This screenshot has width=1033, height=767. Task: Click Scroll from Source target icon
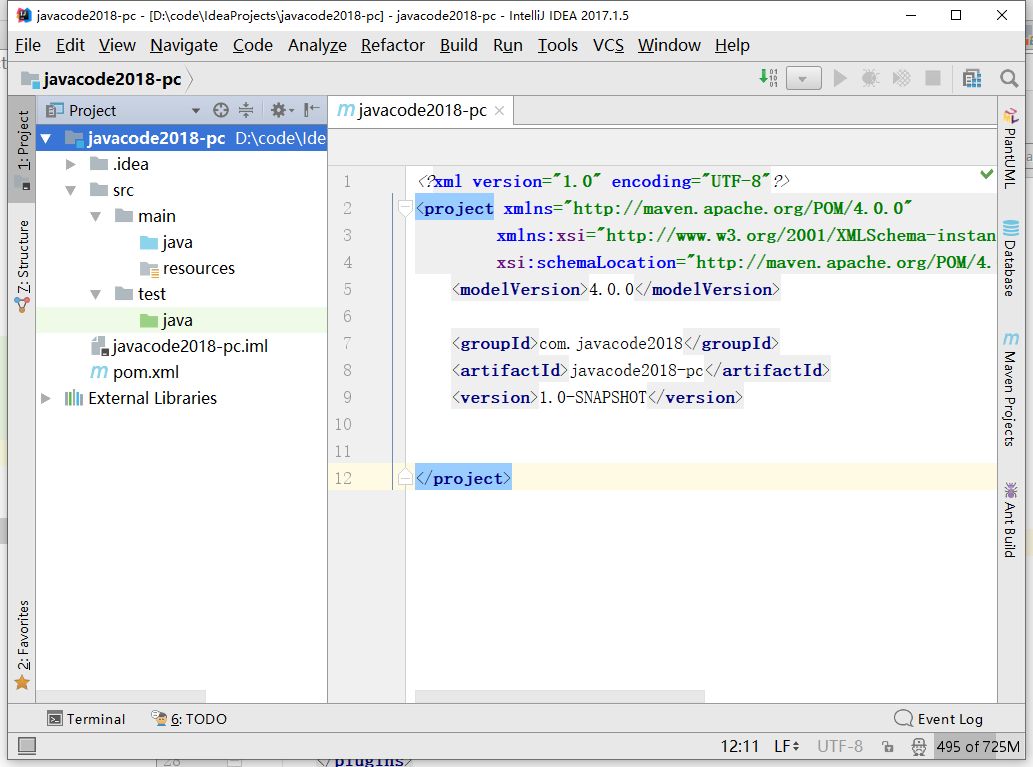pyautogui.click(x=221, y=110)
